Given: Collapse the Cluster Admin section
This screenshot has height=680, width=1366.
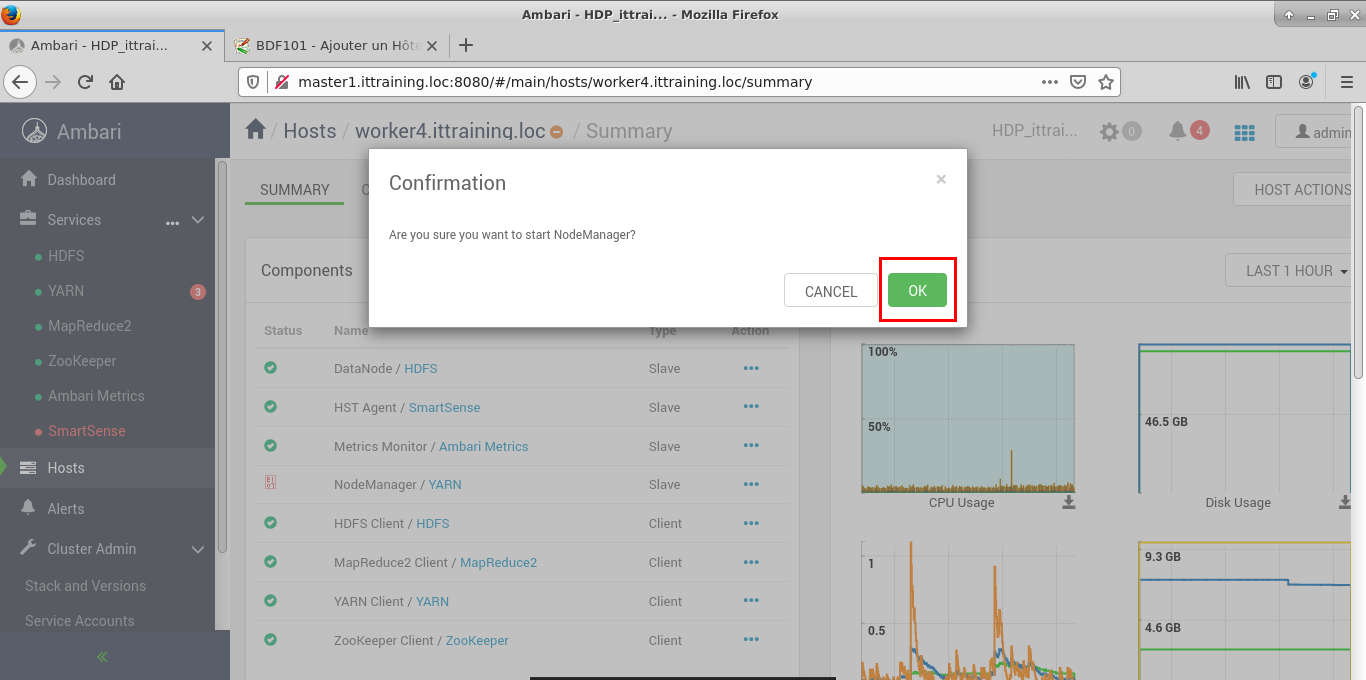Looking at the screenshot, I should tap(198, 549).
